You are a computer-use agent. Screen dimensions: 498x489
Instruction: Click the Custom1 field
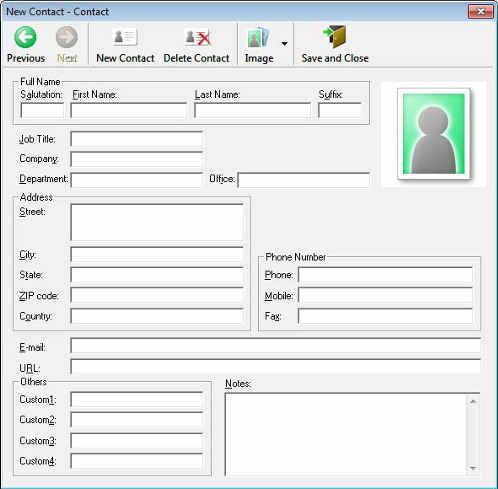click(137, 399)
